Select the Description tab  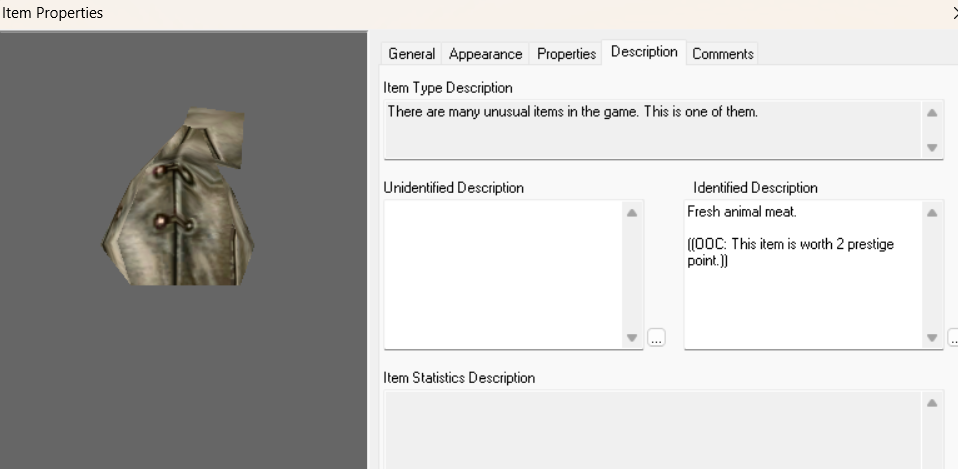click(644, 52)
